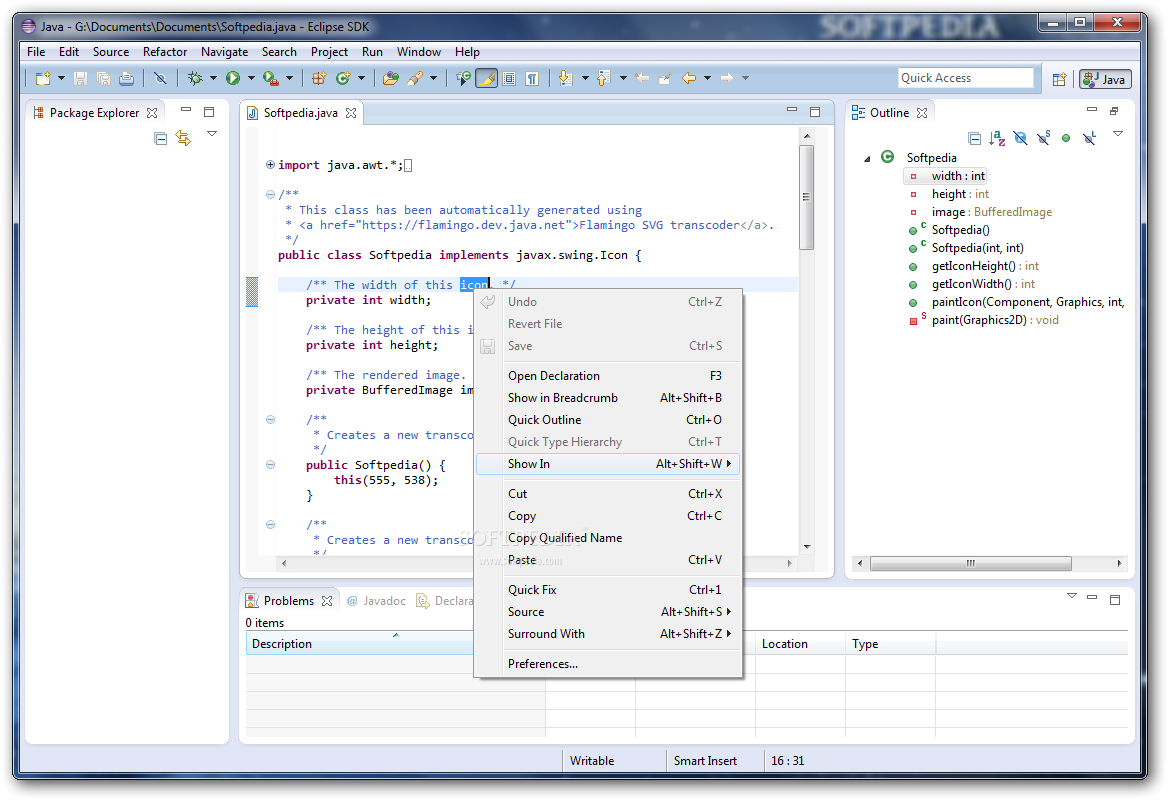Click the Quick Access search field
This screenshot has width=1168, height=800.
tap(966, 78)
